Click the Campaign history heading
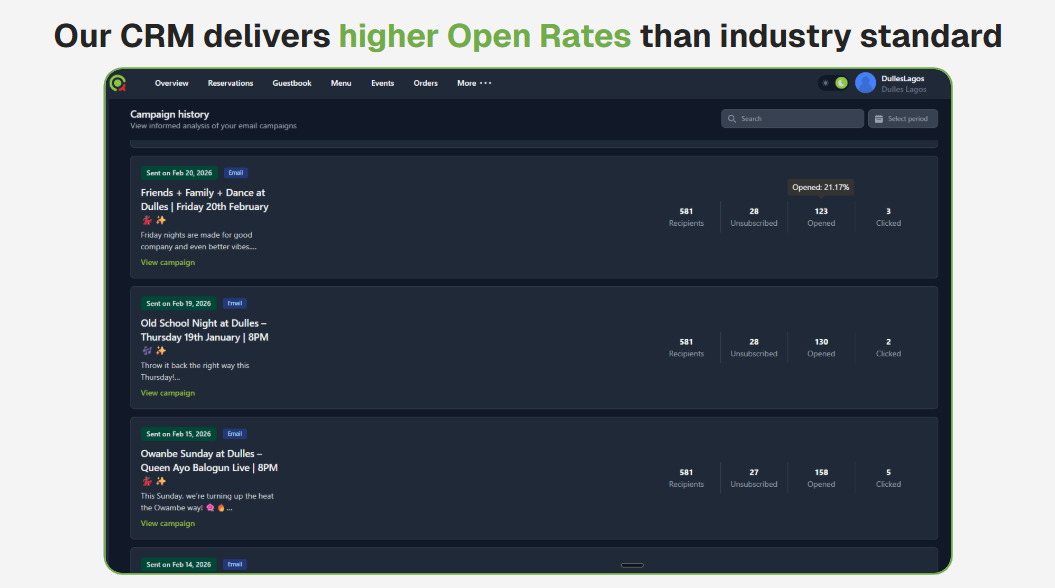 click(170, 114)
